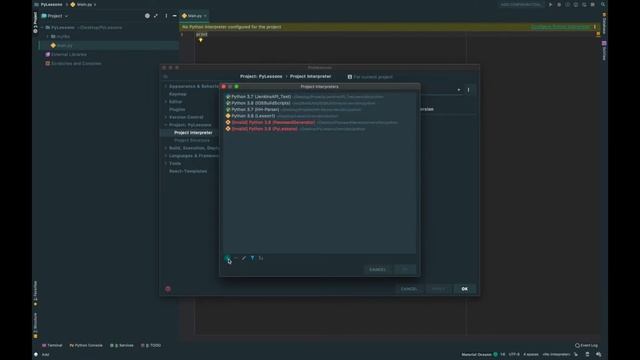The height and width of the screenshot is (360, 640).
Task: Click the interpreter options kebab icon
Action: [x=469, y=90]
